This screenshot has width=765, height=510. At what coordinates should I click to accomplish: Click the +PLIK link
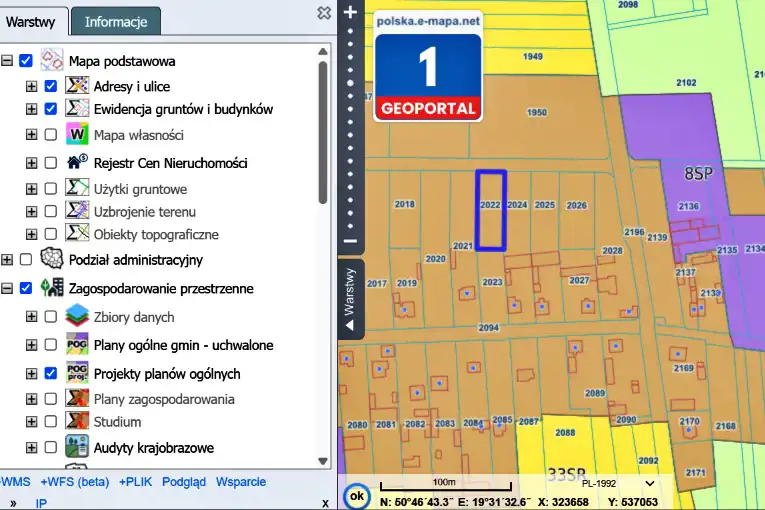tap(135, 482)
